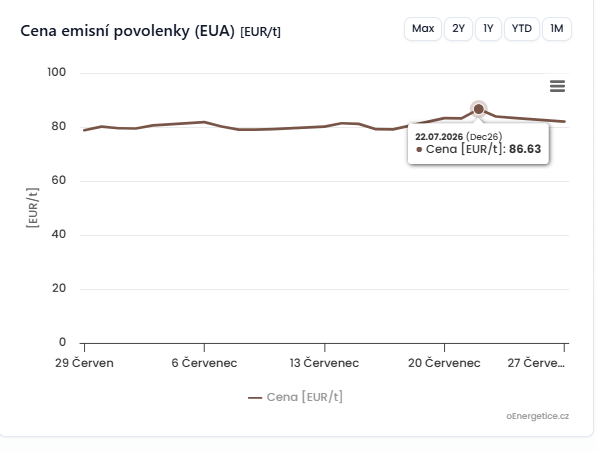Set chart range to 1M
The height and width of the screenshot is (451, 597).
point(557,29)
